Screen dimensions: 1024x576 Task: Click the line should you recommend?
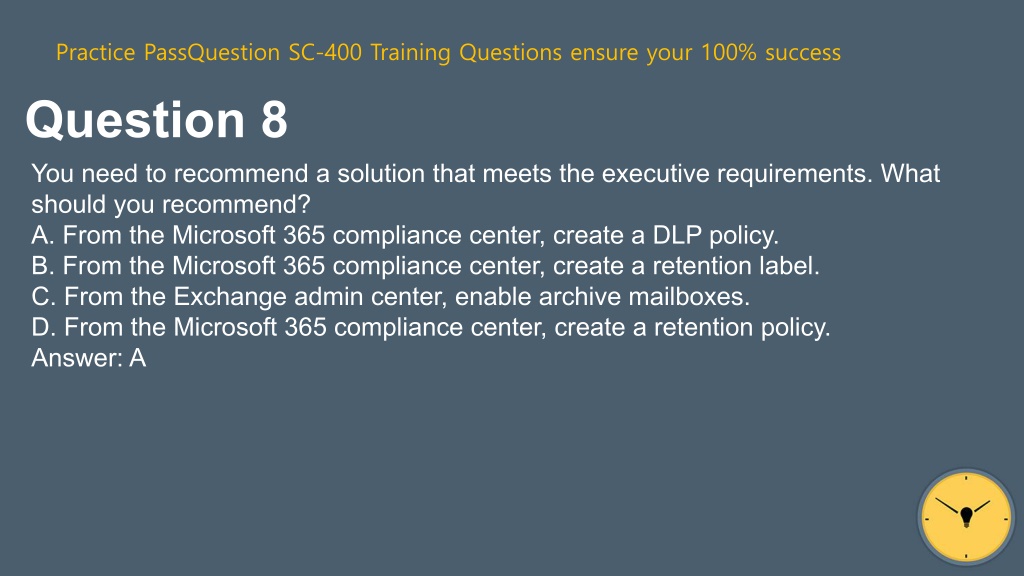[x=170, y=204]
